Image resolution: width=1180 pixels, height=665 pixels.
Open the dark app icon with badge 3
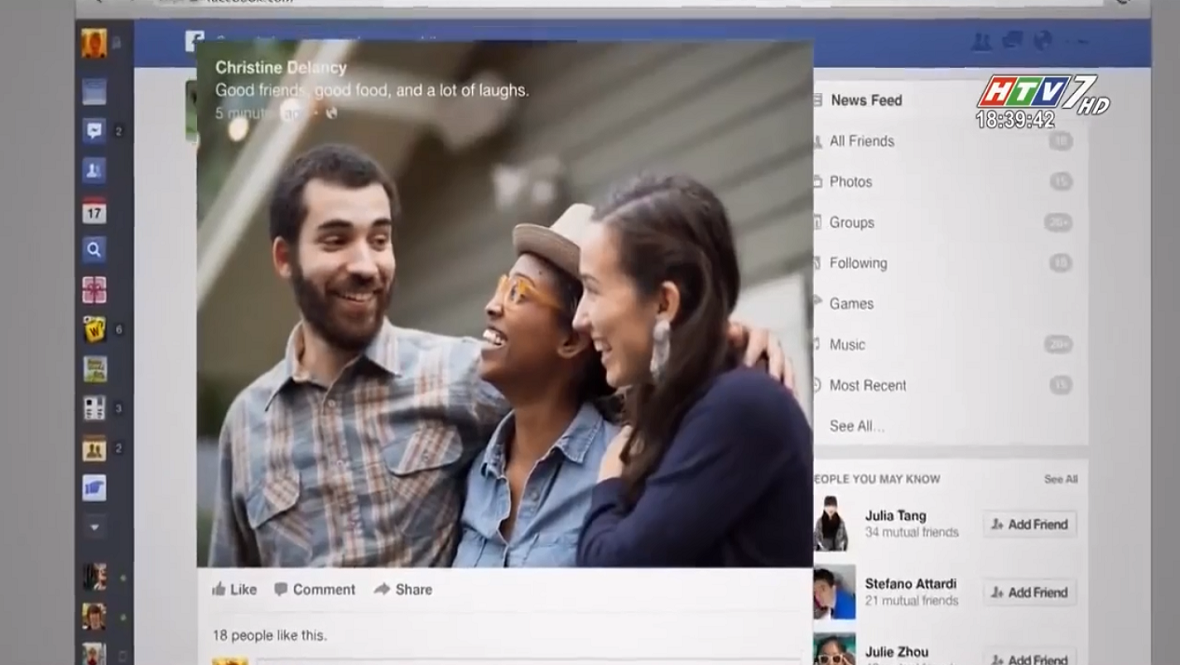94,408
